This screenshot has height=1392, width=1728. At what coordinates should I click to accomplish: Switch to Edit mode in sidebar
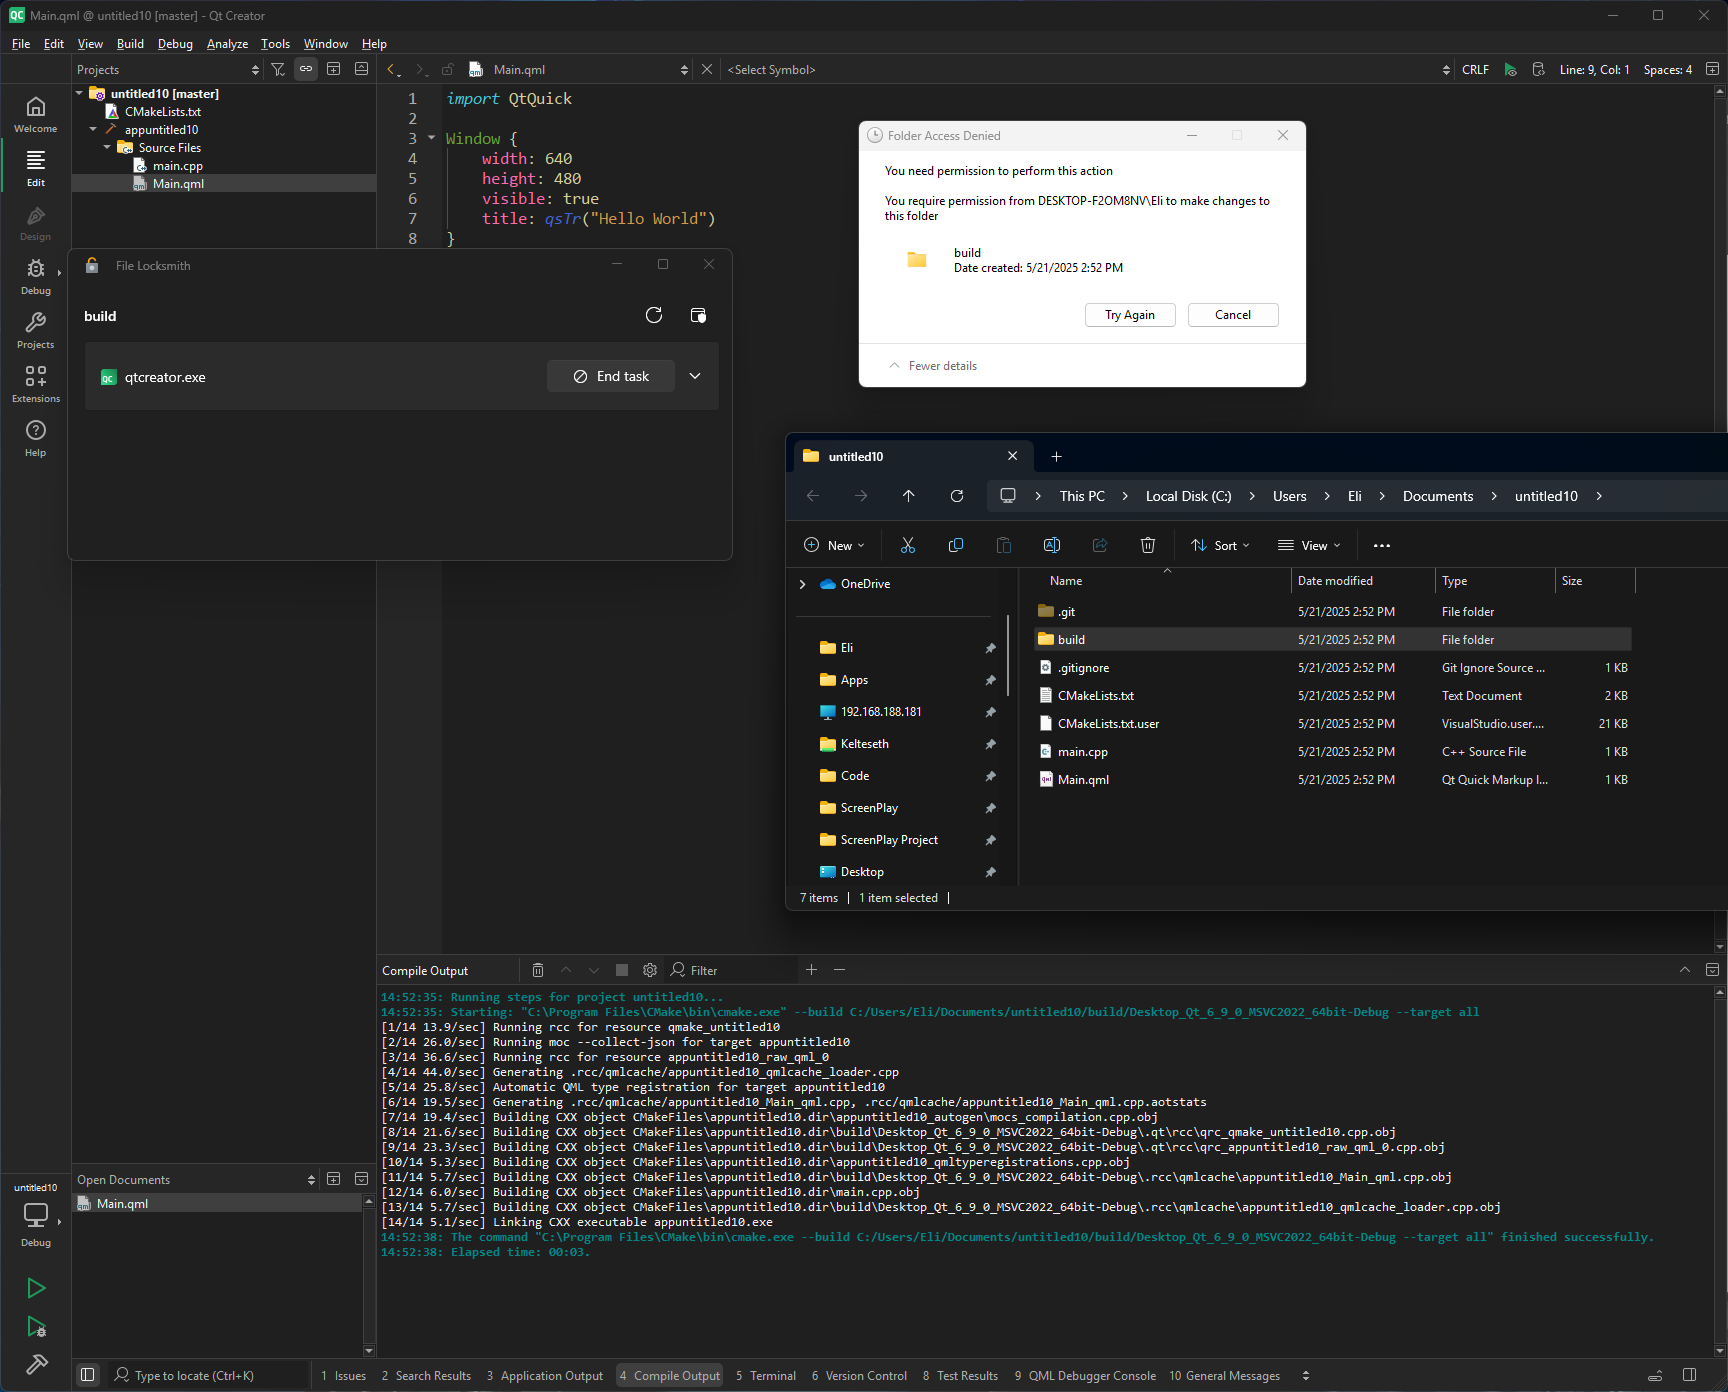pos(36,168)
